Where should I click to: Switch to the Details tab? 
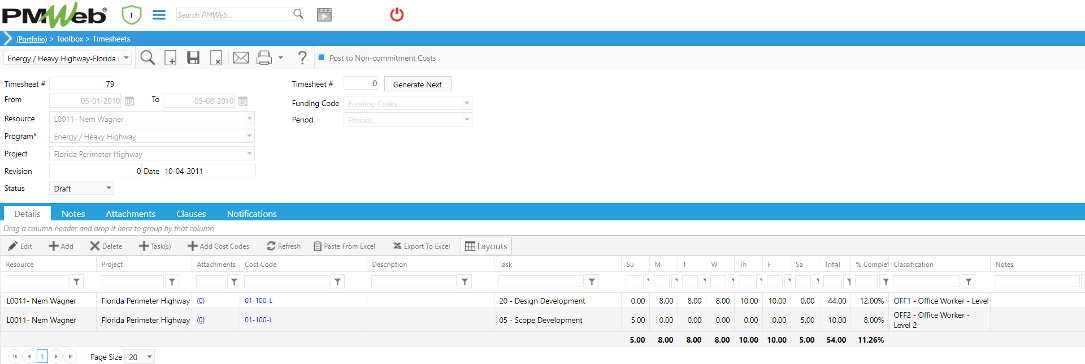coord(28,214)
